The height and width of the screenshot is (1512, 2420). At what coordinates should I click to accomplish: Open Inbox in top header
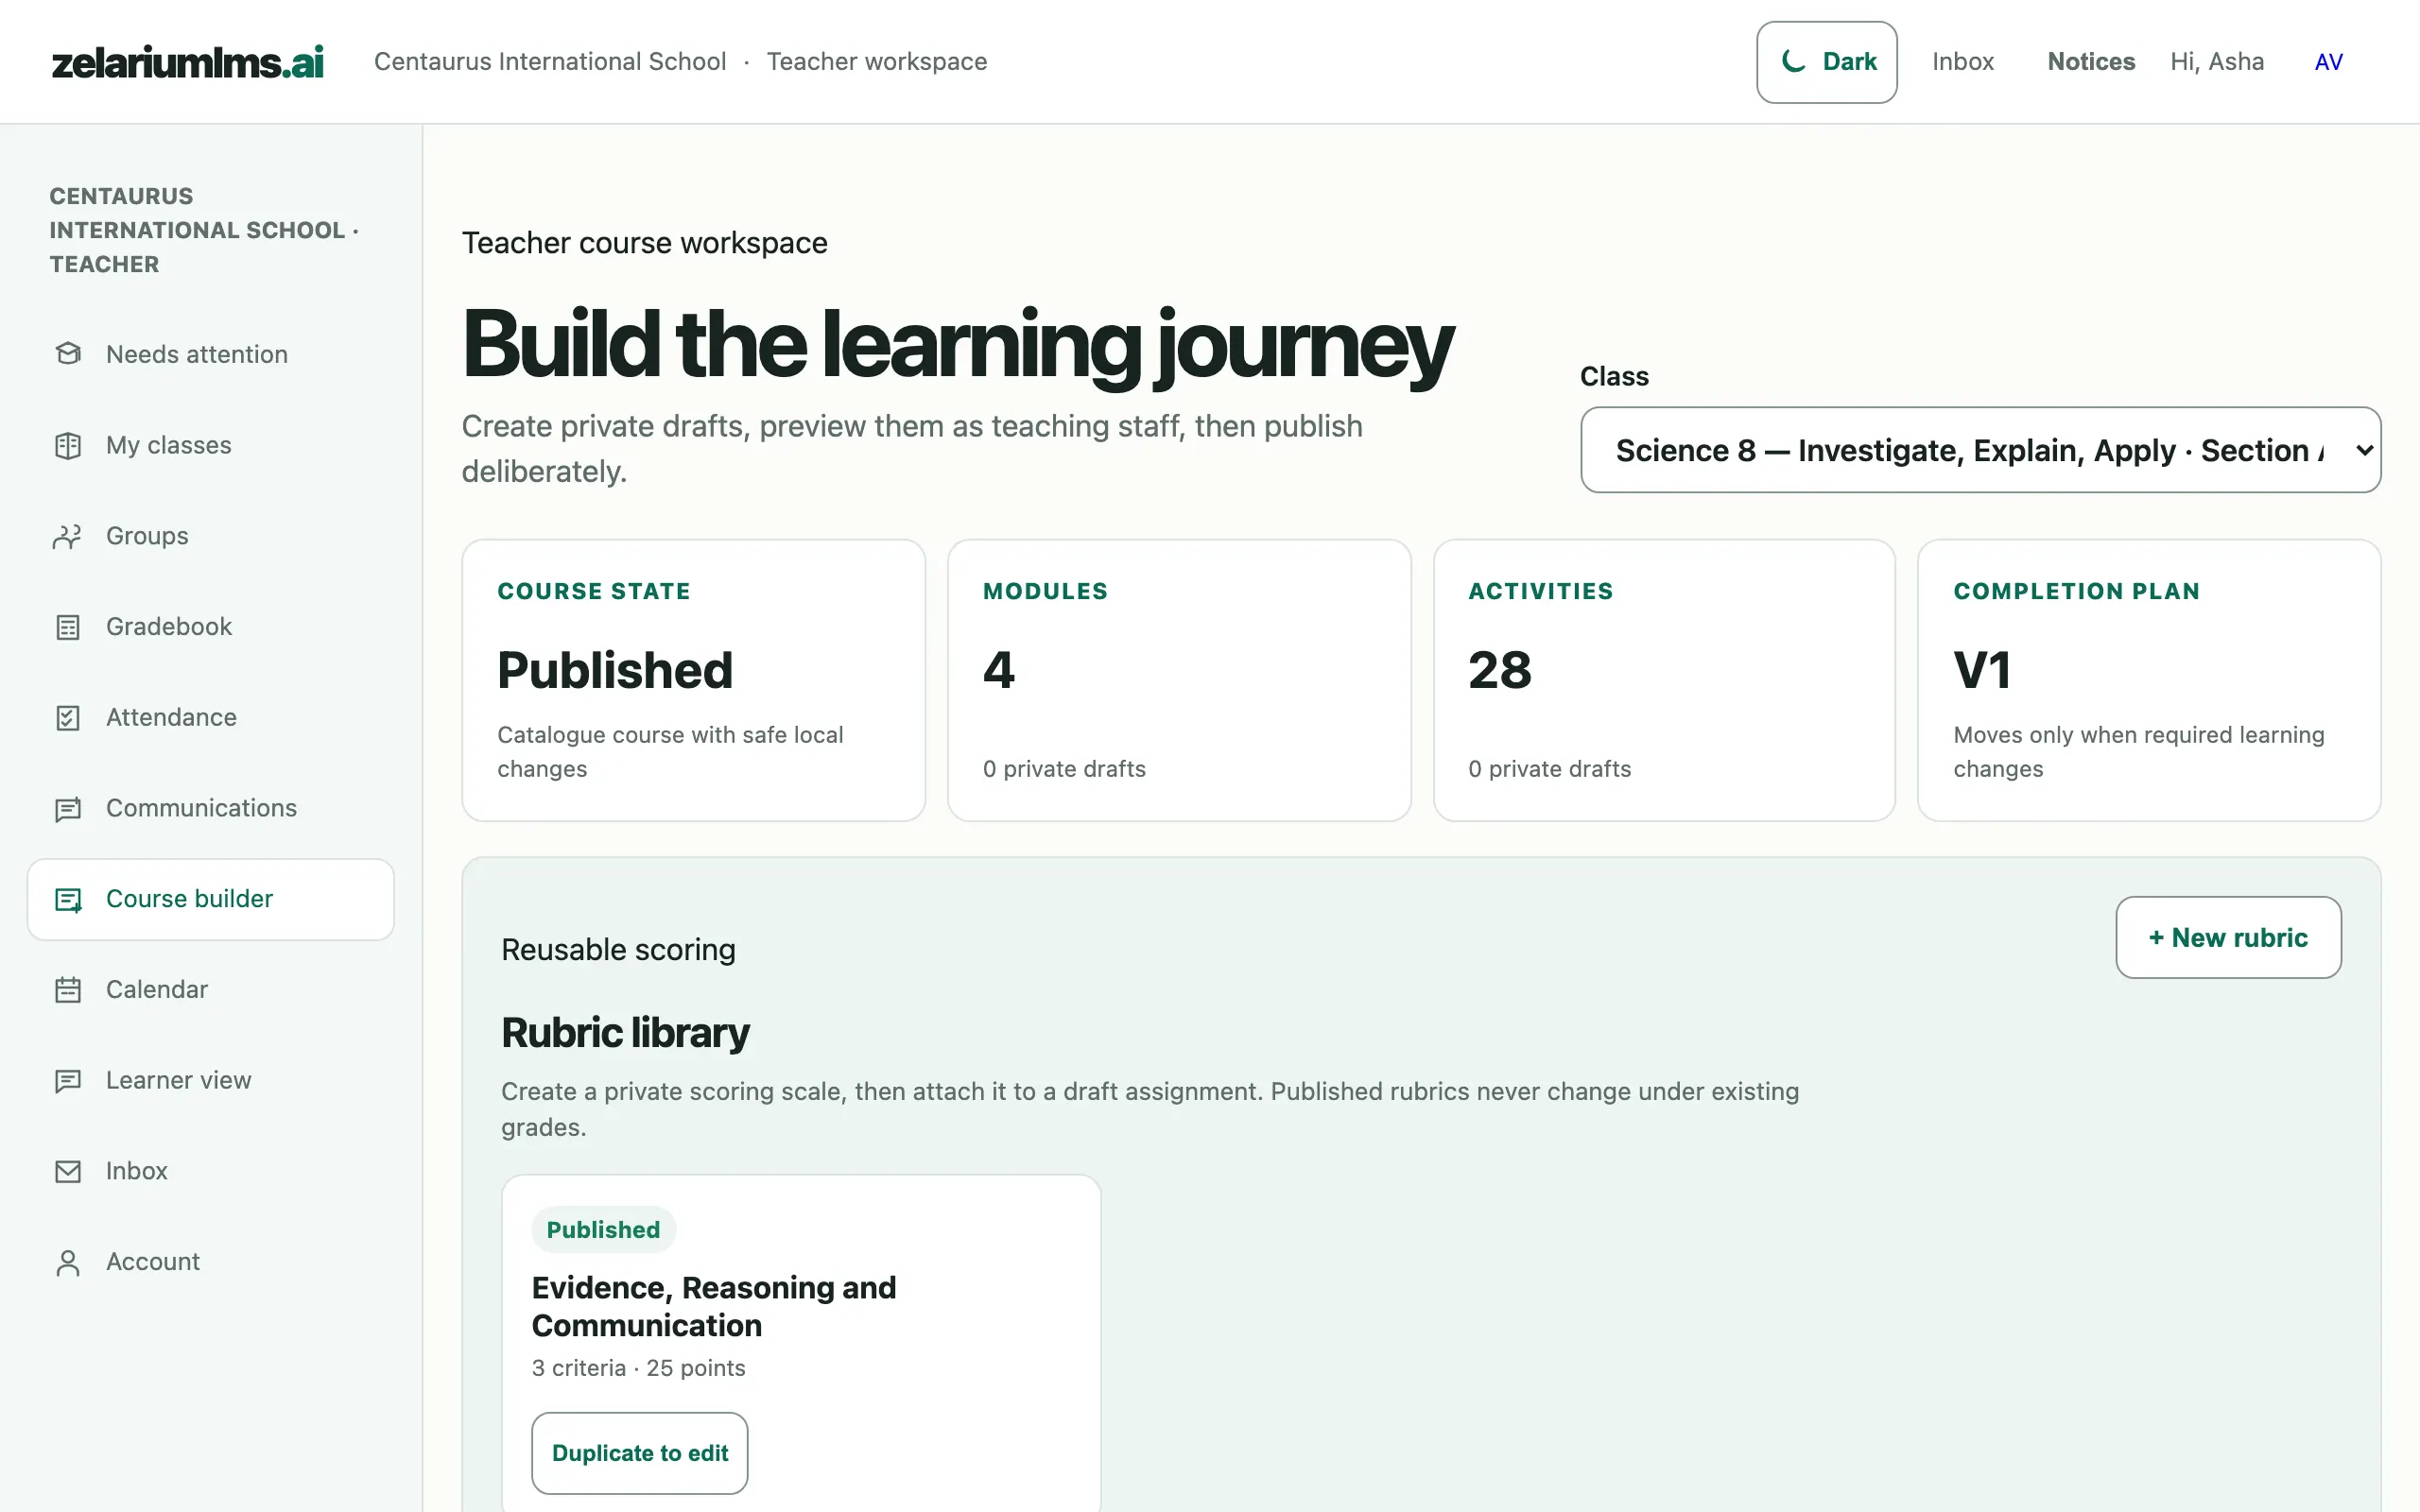[x=1963, y=62]
